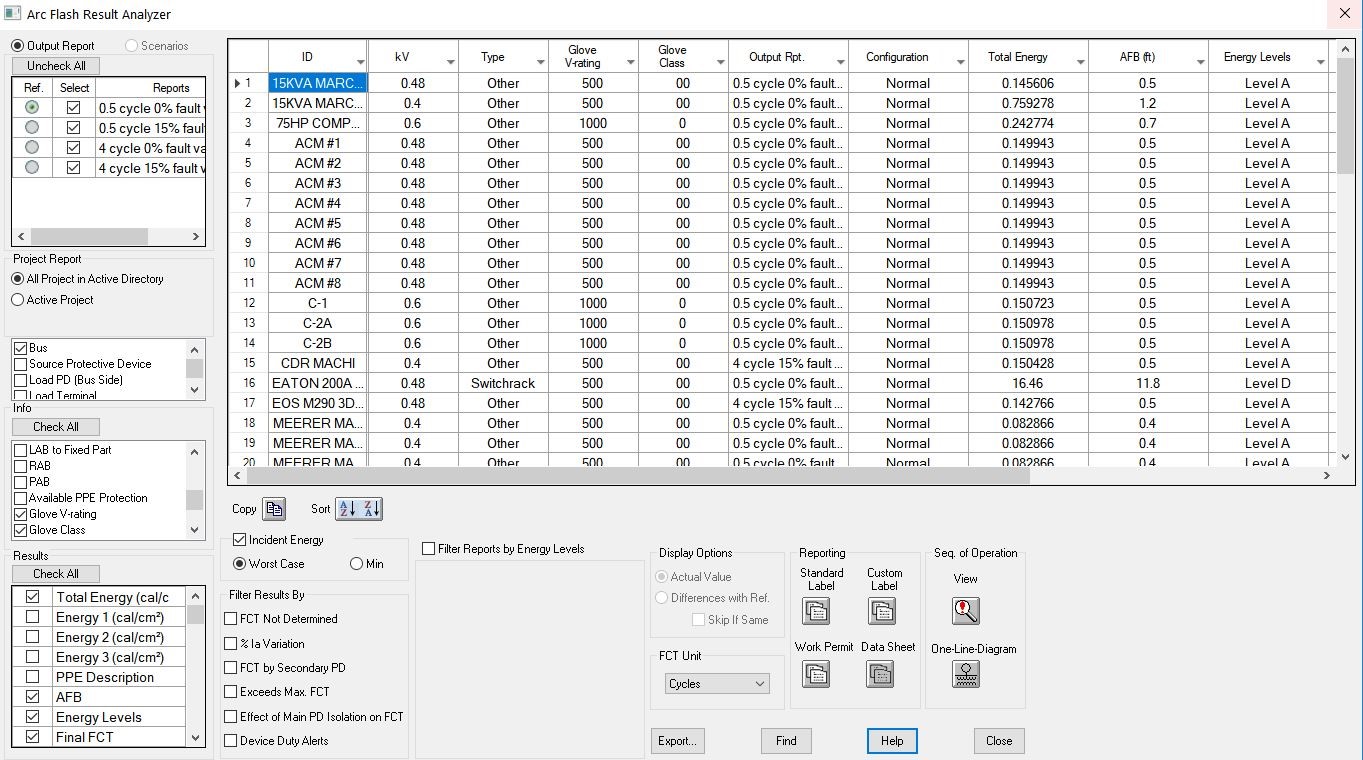
Task: Check the % Ia Variation filter
Action: (x=231, y=644)
